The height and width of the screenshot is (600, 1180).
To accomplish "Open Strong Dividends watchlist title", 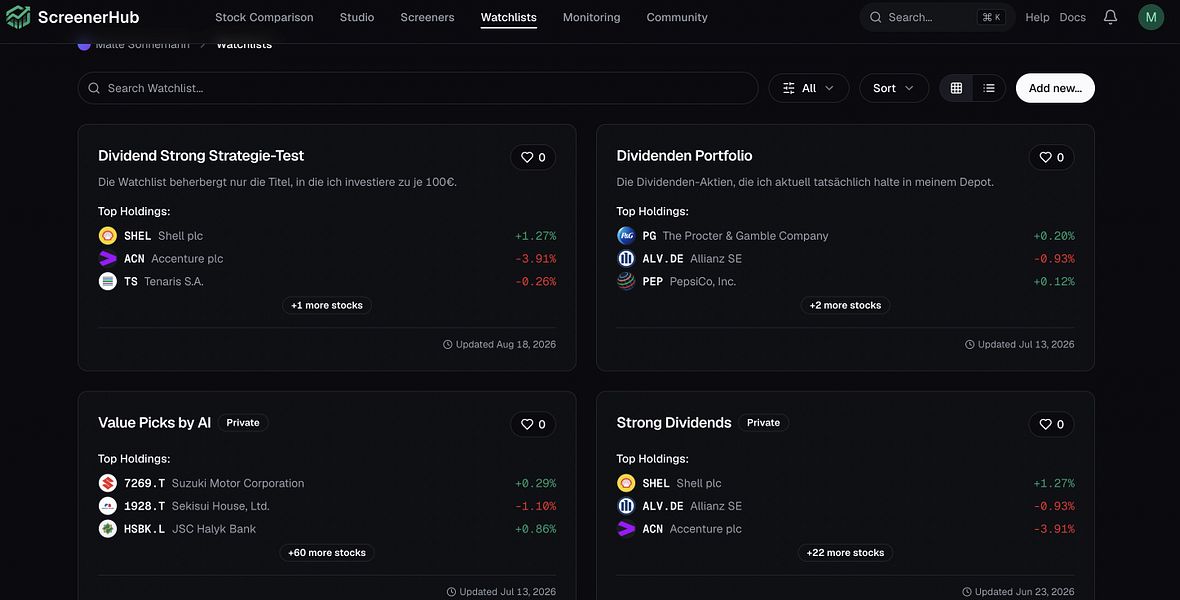I will (x=674, y=423).
